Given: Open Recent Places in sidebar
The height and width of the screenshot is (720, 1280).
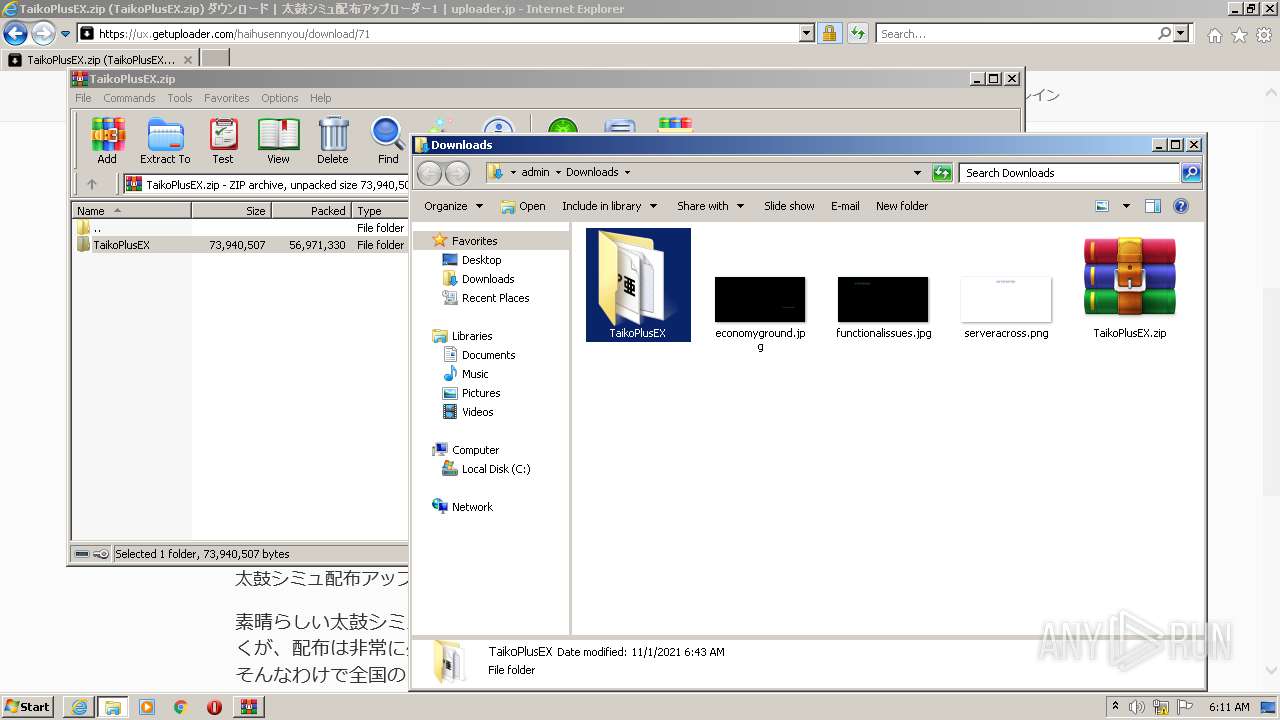Looking at the screenshot, I should coord(495,298).
